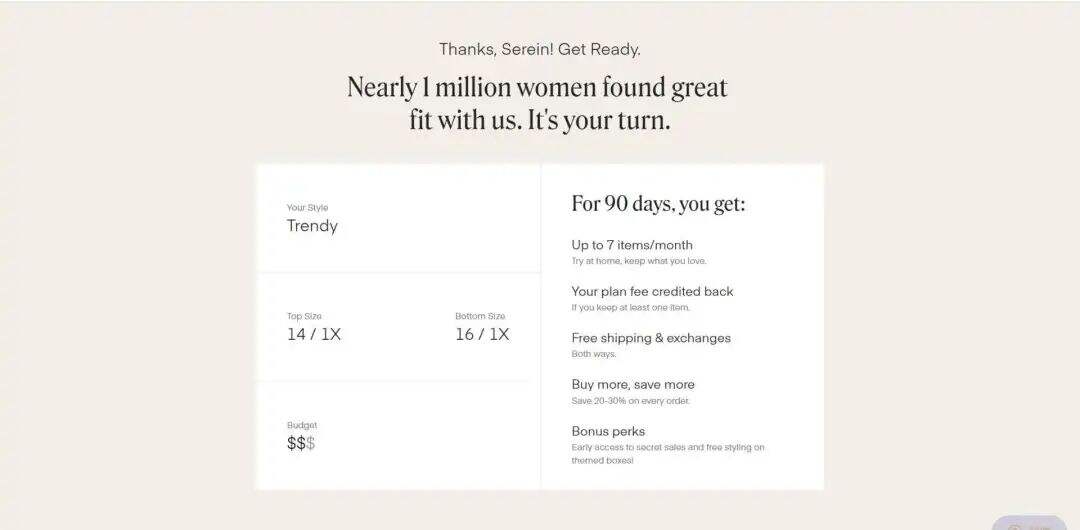Select the Top Size 14 / 1X value
Viewport: 1080px width, 530px height.
314,334
